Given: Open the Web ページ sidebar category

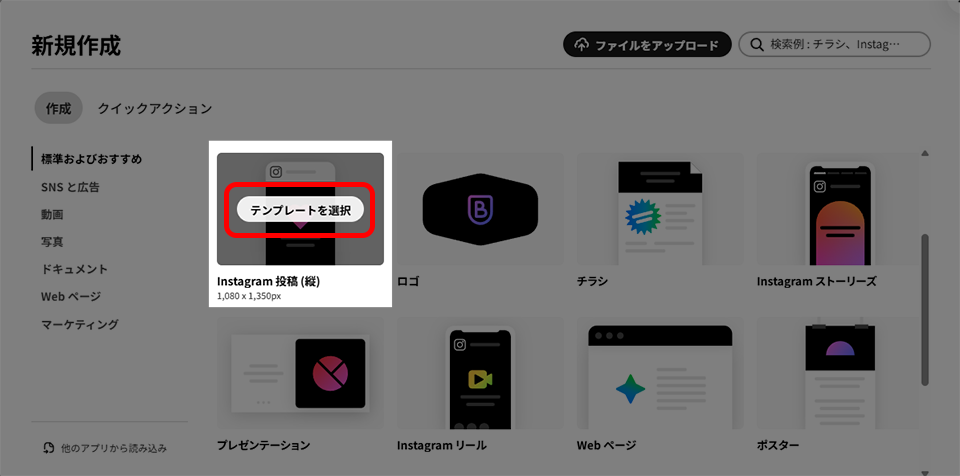Looking at the screenshot, I should (70, 297).
